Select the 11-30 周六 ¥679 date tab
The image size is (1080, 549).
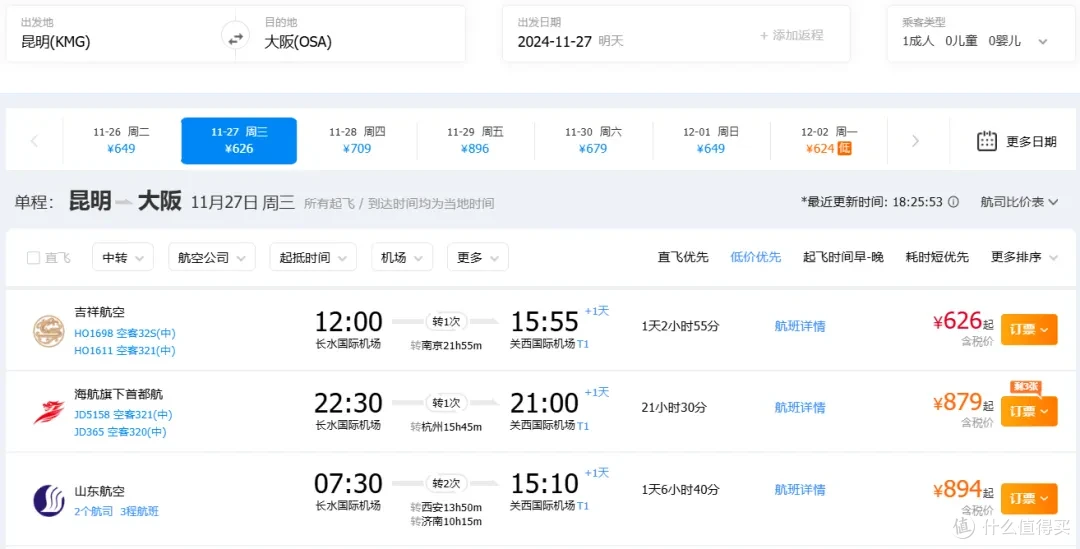tap(593, 141)
